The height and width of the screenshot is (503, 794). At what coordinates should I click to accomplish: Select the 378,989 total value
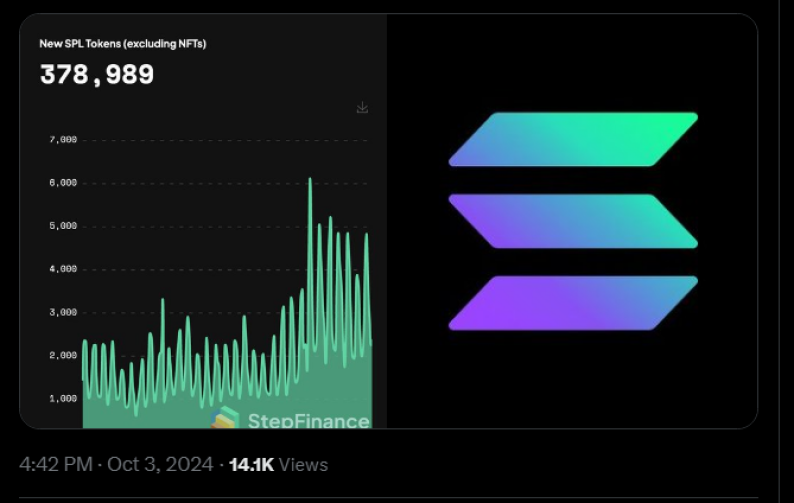(97, 75)
